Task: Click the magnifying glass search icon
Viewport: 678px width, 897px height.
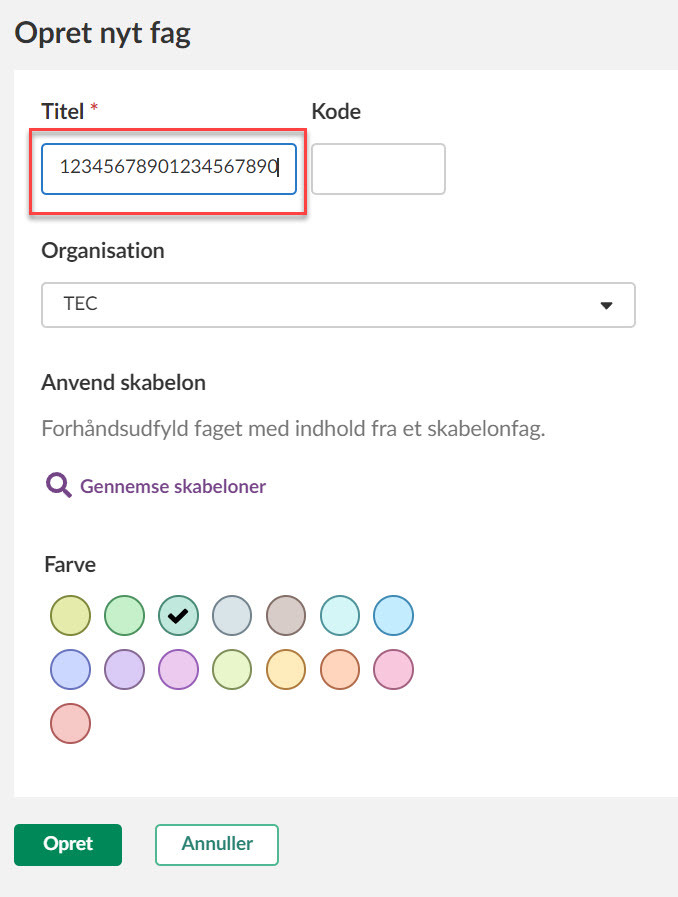Action: point(59,486)
